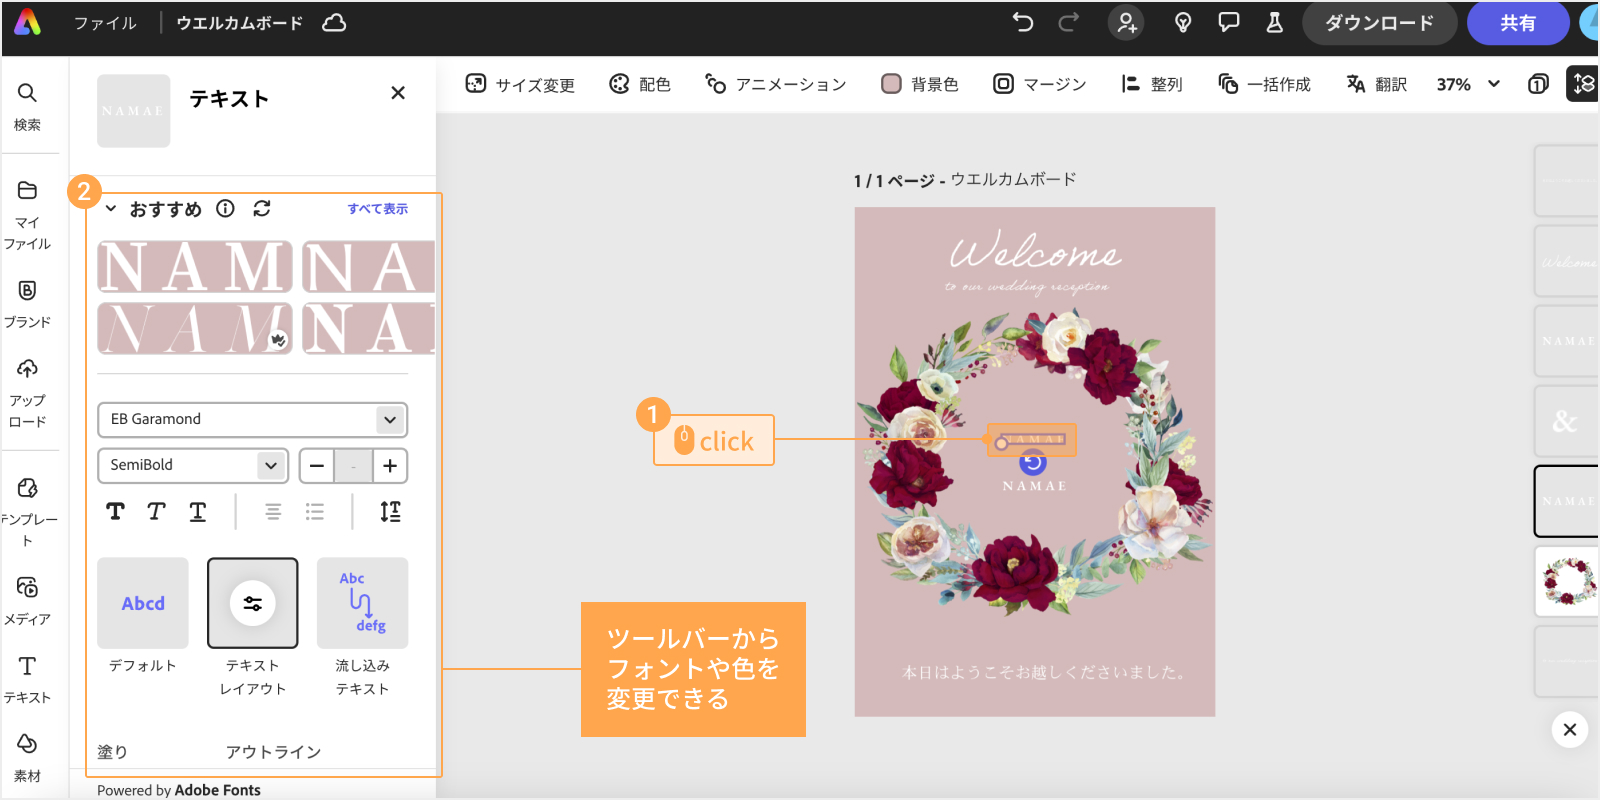Screen dimensions: 1600x800
Task: Click the 背景色 color swatch
Action: pos(891,84)
